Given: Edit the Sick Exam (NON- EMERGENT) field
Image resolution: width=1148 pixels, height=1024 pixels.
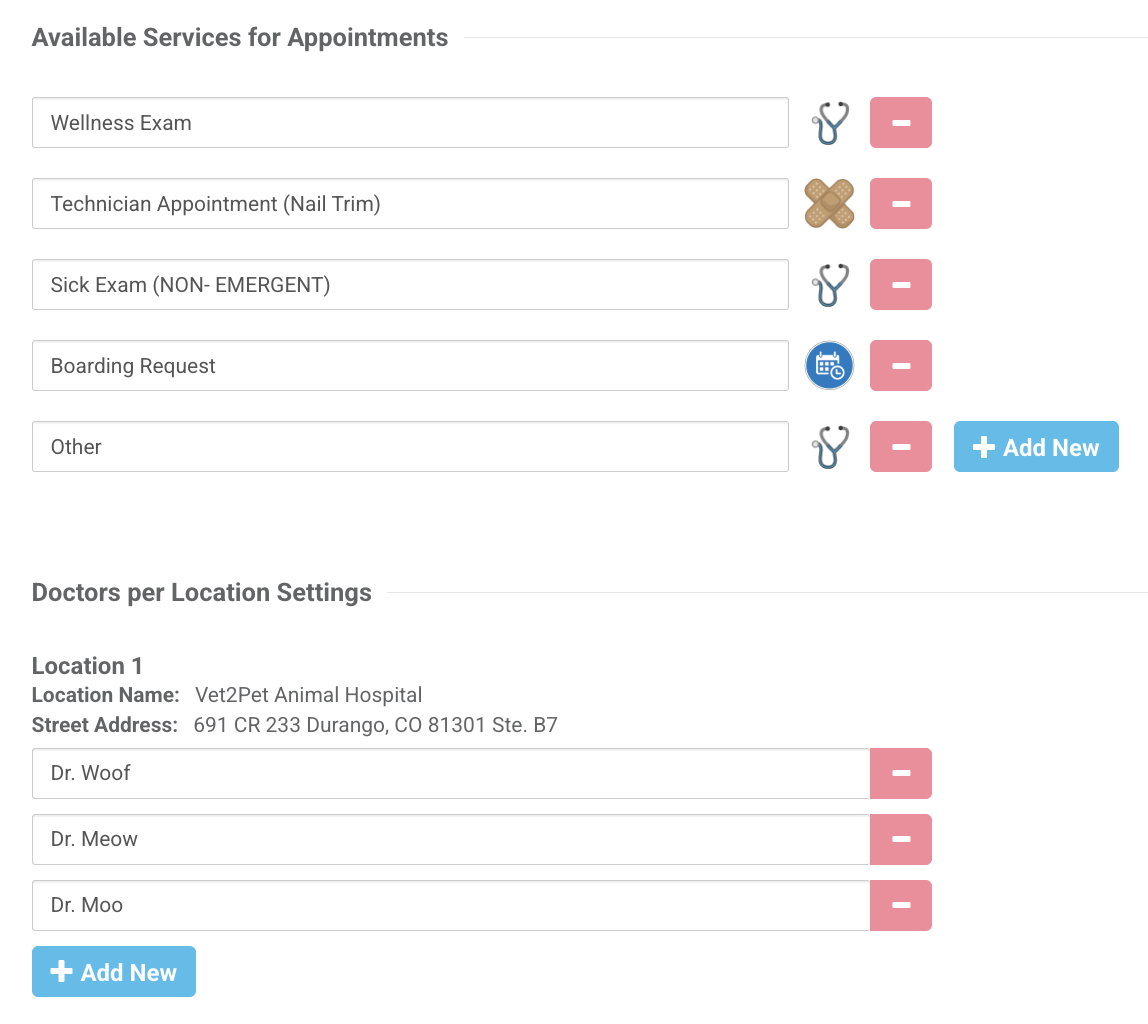Looking at the screenshot, I should tap(410, 285).
